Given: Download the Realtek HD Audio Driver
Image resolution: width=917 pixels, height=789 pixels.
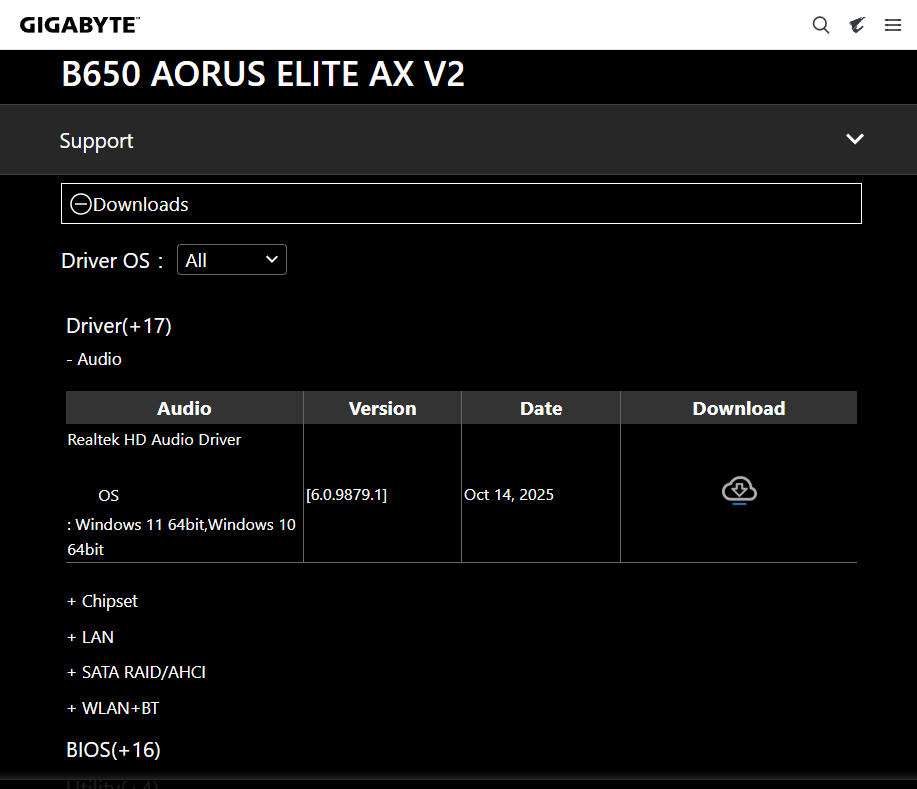Looking at the screenshot, I should pyautogui.click(x=739, y=490).
